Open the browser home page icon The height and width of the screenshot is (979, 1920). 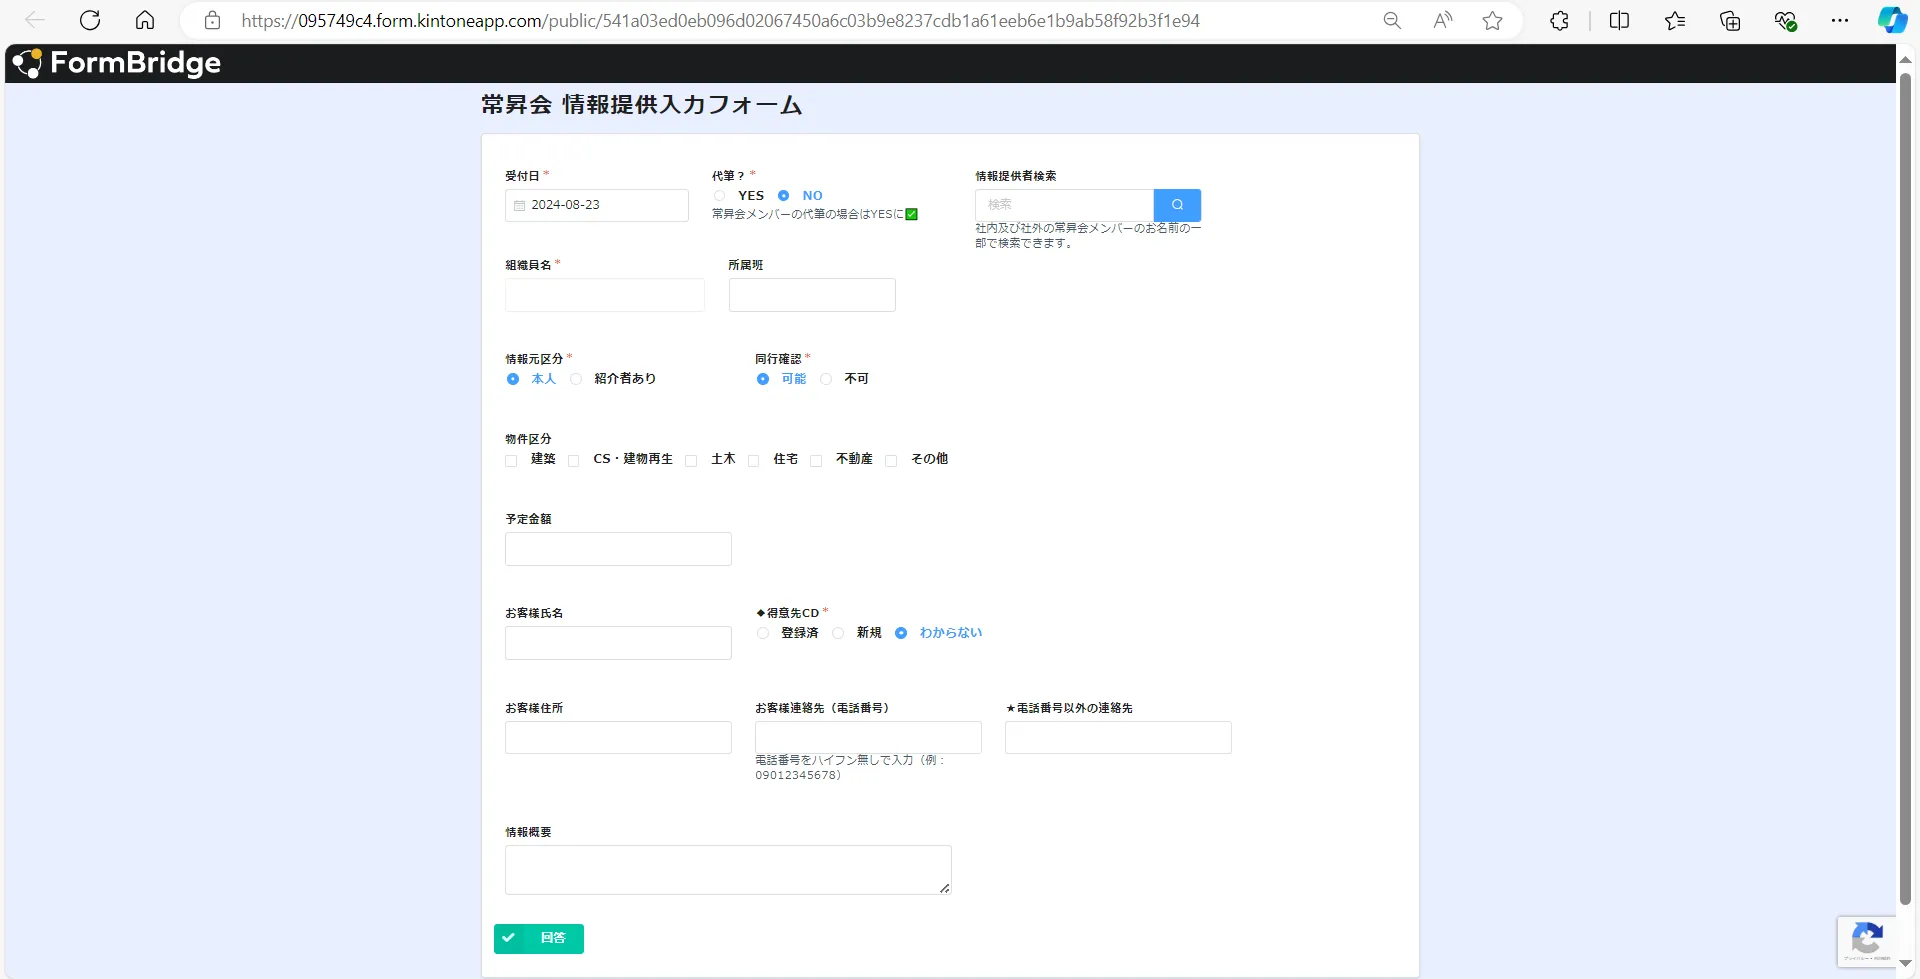145,20
